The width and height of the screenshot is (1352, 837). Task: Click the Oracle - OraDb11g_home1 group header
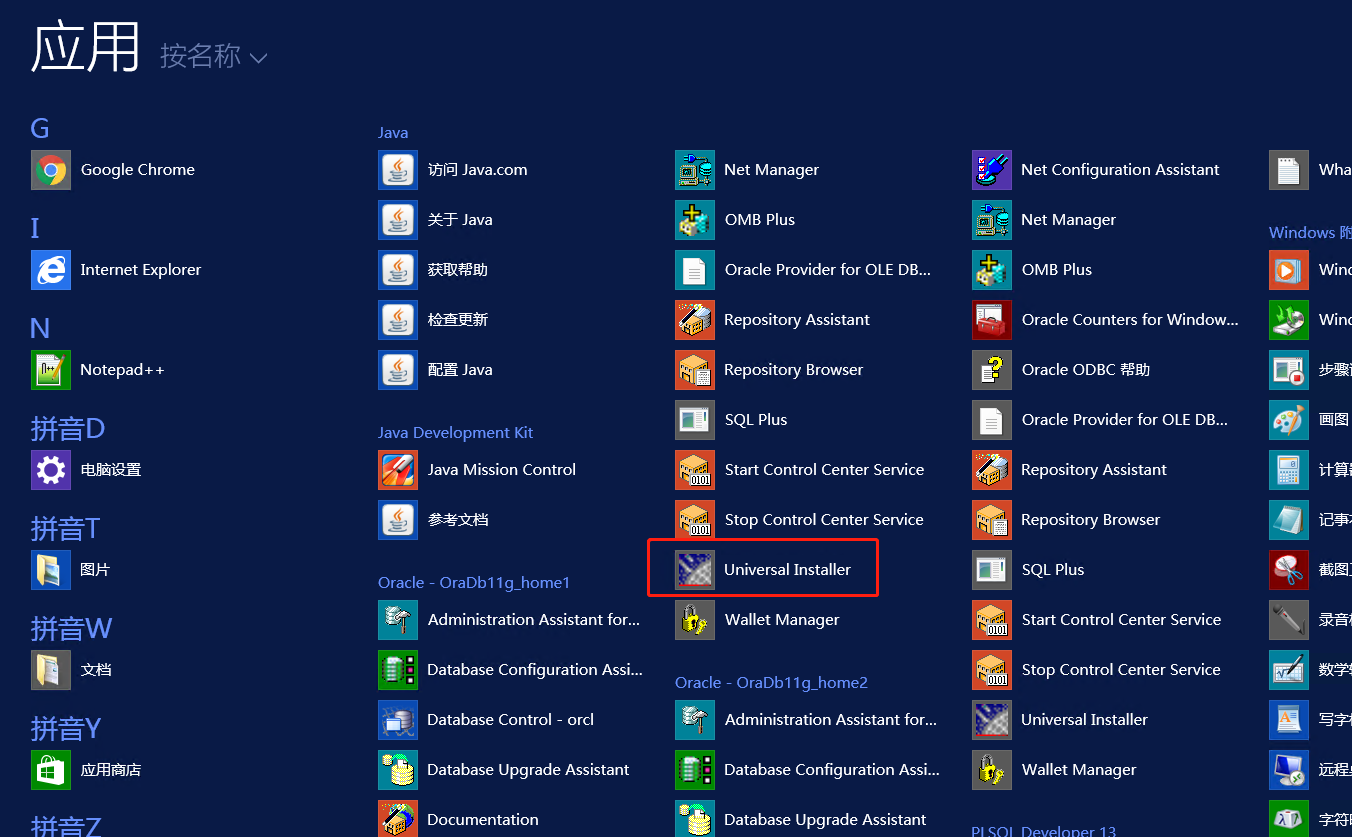[474, 582]
